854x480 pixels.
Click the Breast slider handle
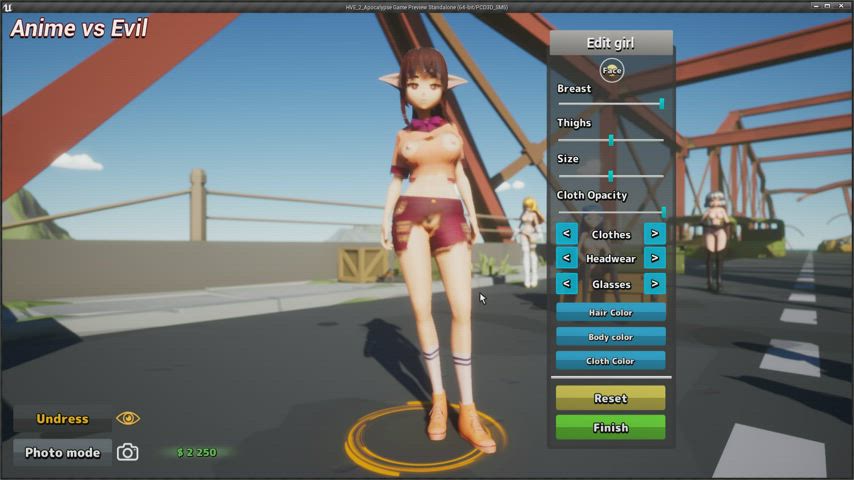click(x=662, y=104)
